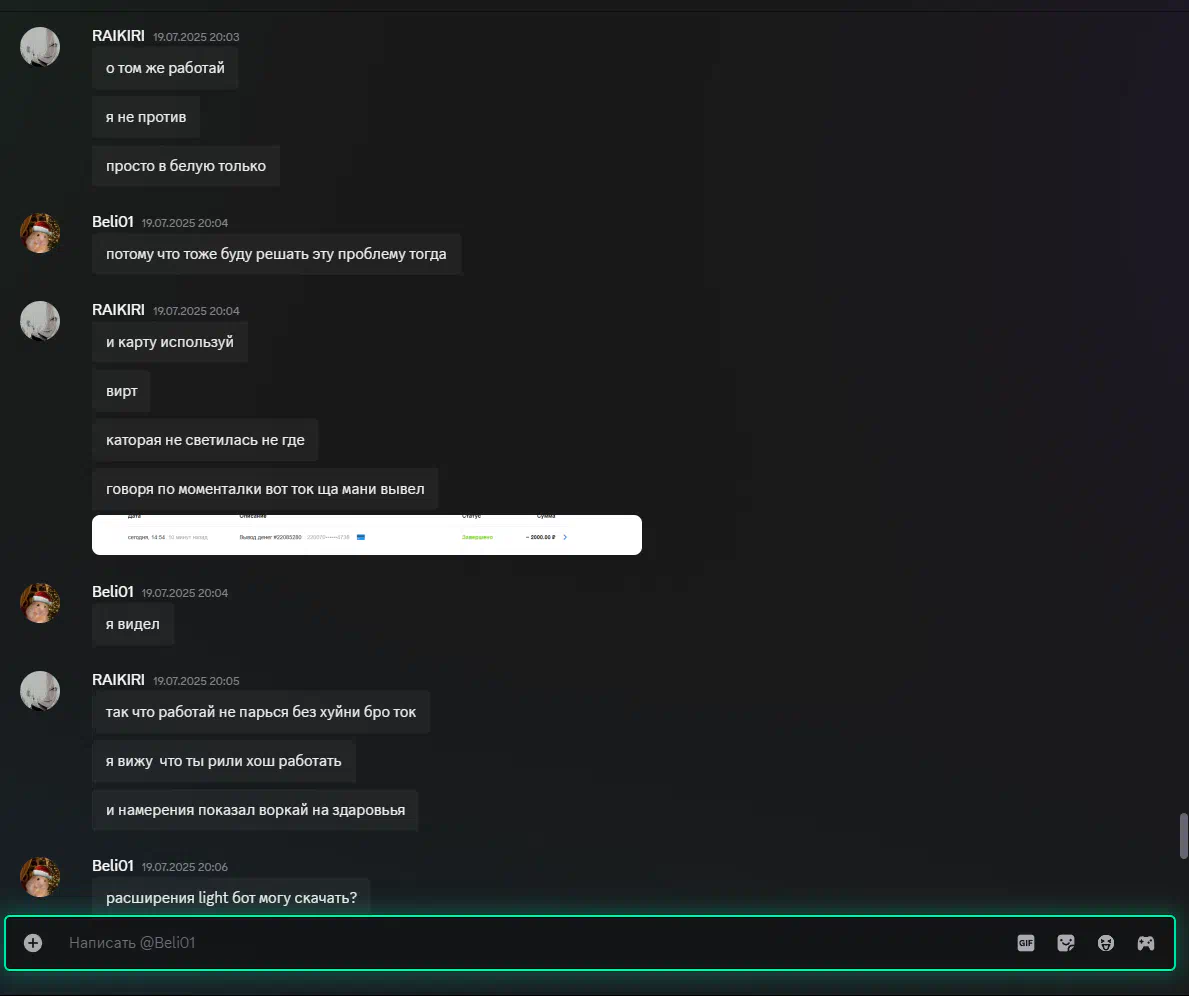This screenshot has width=1189, height=996.
Task: Click the RAIKIRI username at 20:05
Action: click(x=118, y=680)
